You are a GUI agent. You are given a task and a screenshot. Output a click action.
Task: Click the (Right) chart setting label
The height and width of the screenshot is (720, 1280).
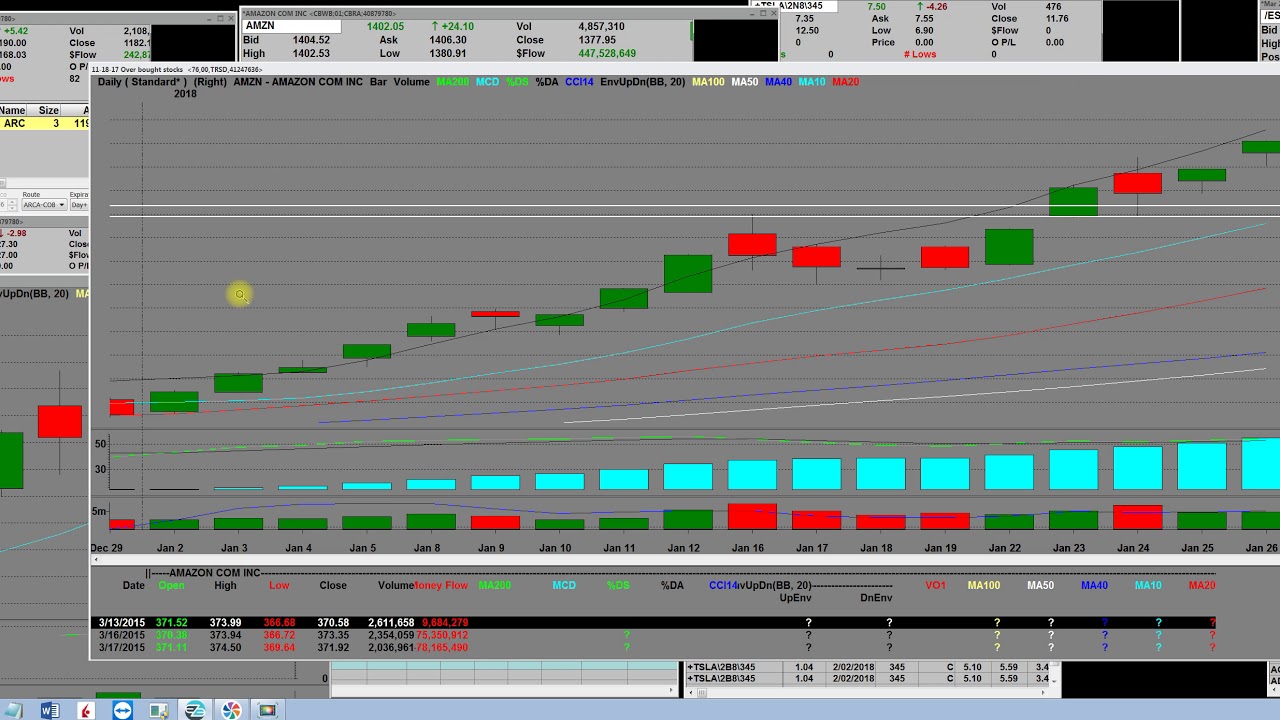click(x=210, y=82)
